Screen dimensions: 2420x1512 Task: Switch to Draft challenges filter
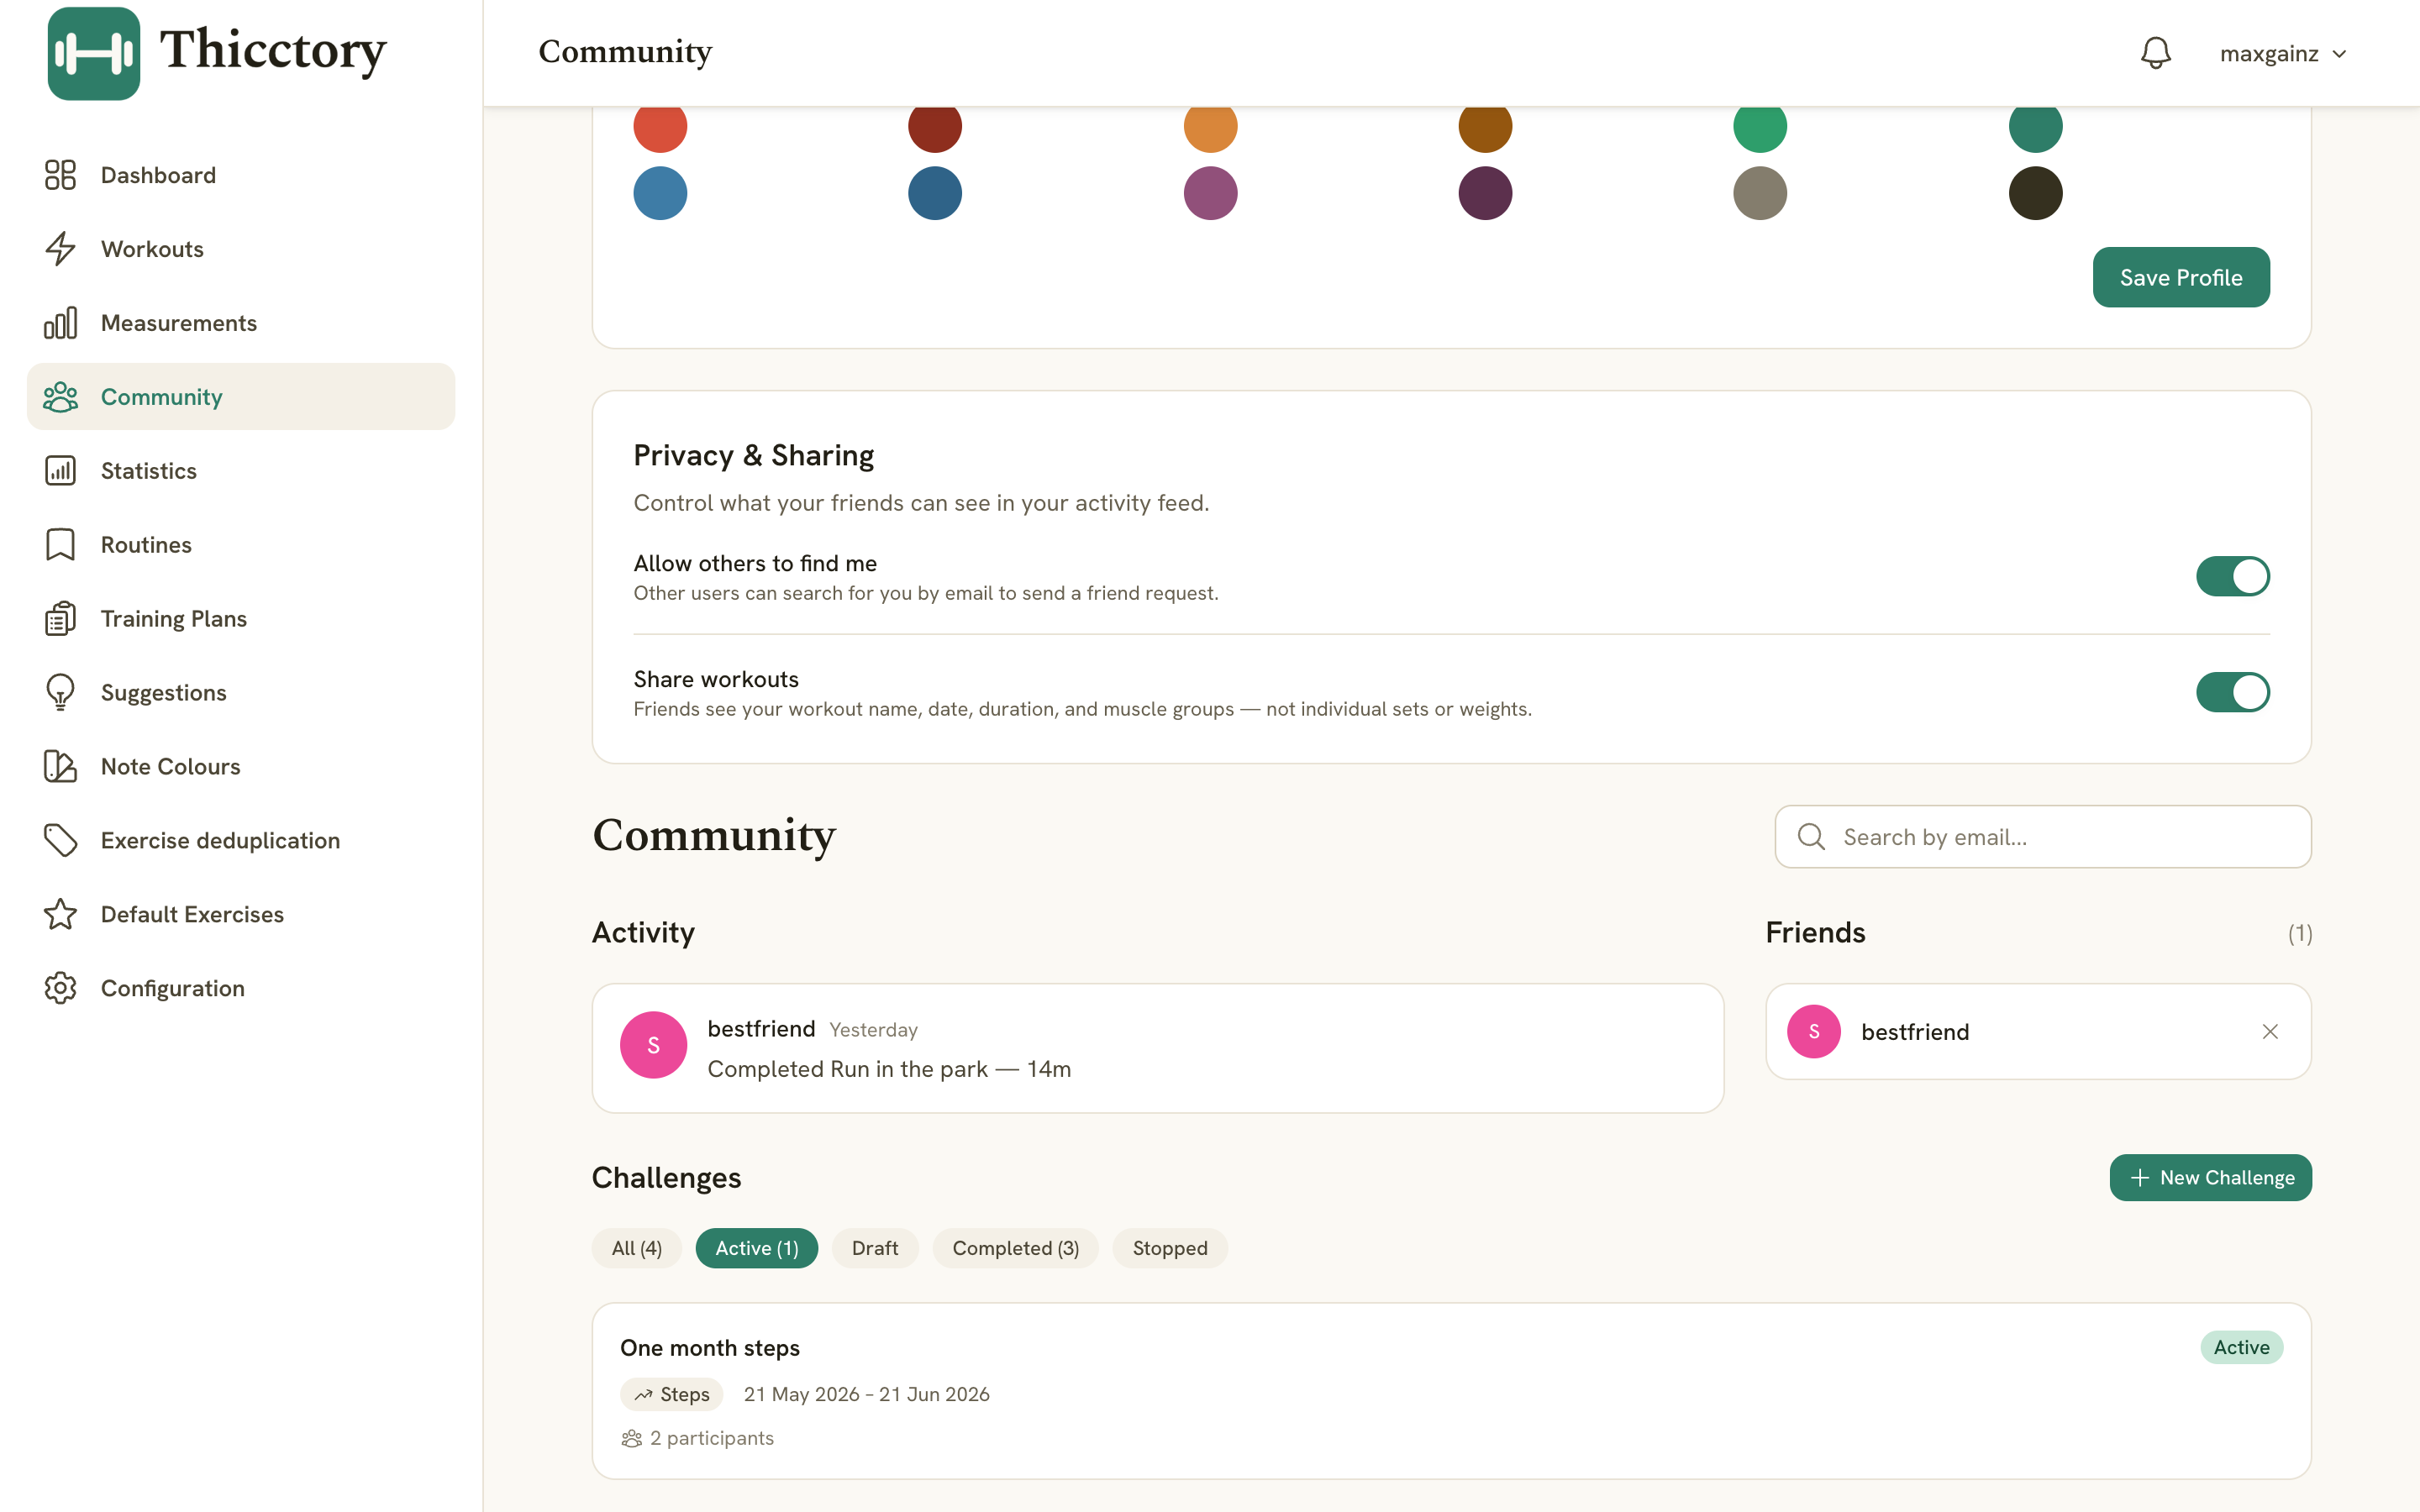875,1248
